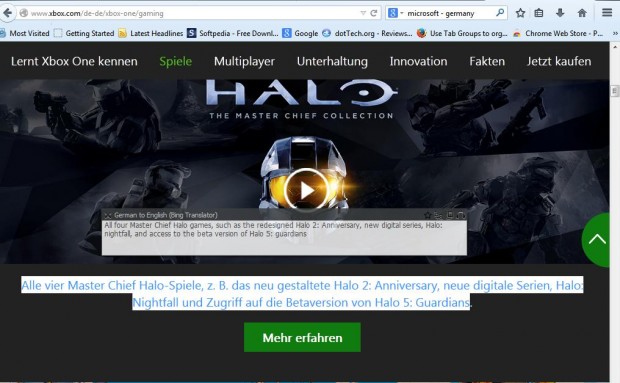
Task: Select the Unterhaltung navigation tab
Action: (x=332, y=61)
